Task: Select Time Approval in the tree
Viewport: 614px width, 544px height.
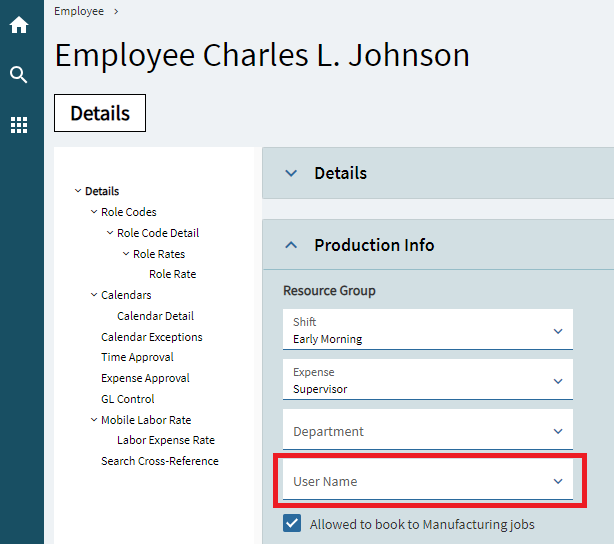Action: [137, 357]
